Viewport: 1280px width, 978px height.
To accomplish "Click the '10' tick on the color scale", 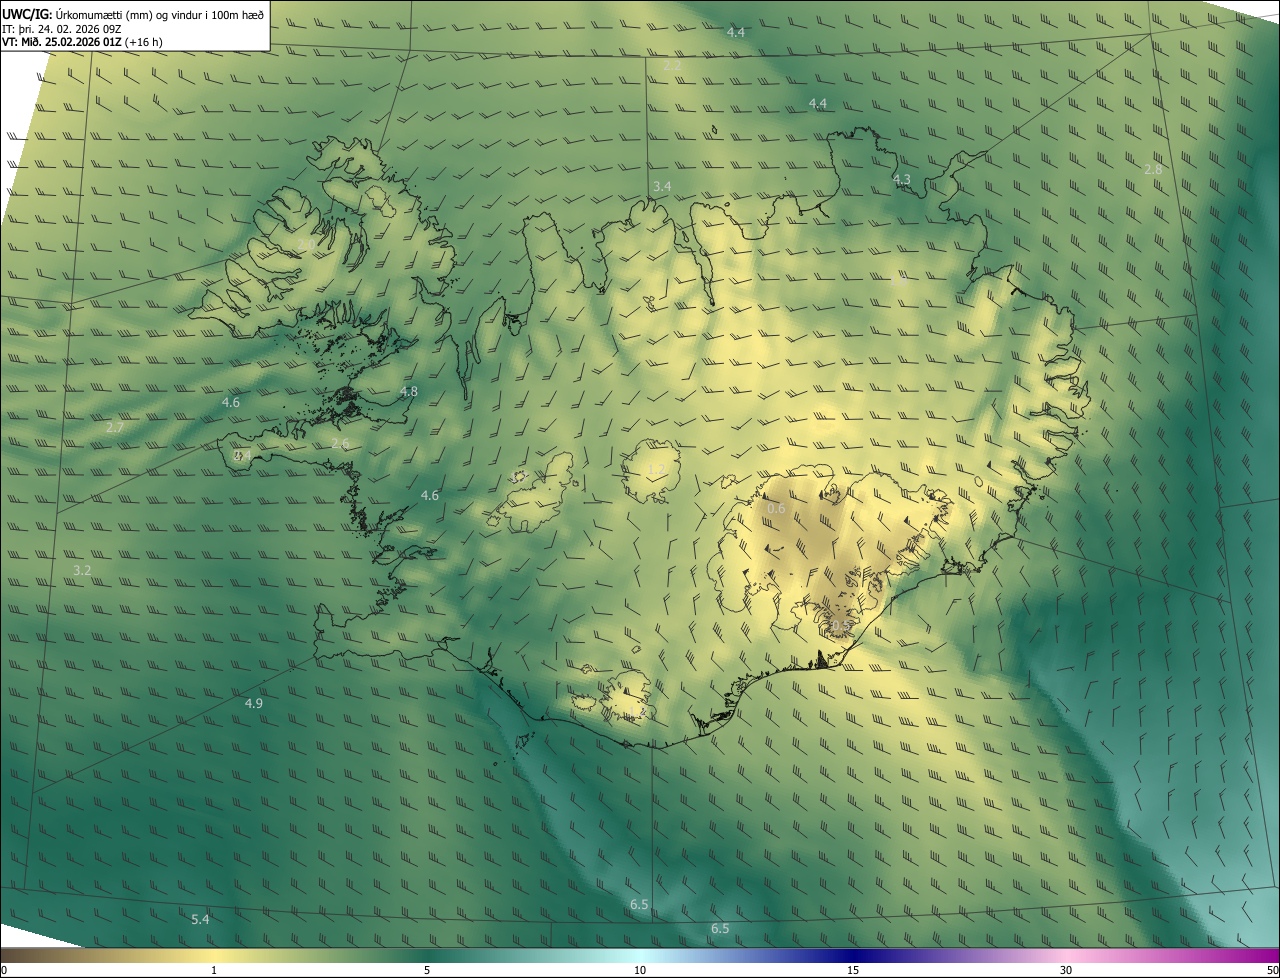I will 640,971.
